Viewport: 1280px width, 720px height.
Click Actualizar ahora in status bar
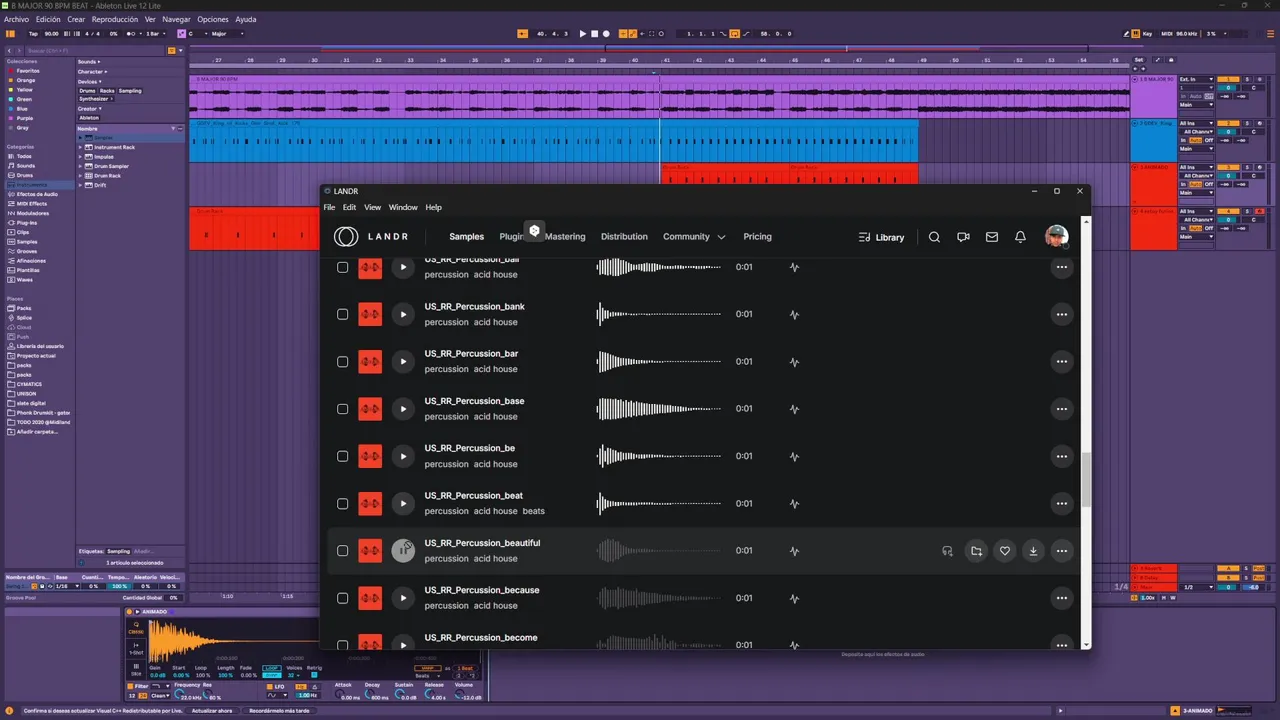click(210, 711)
